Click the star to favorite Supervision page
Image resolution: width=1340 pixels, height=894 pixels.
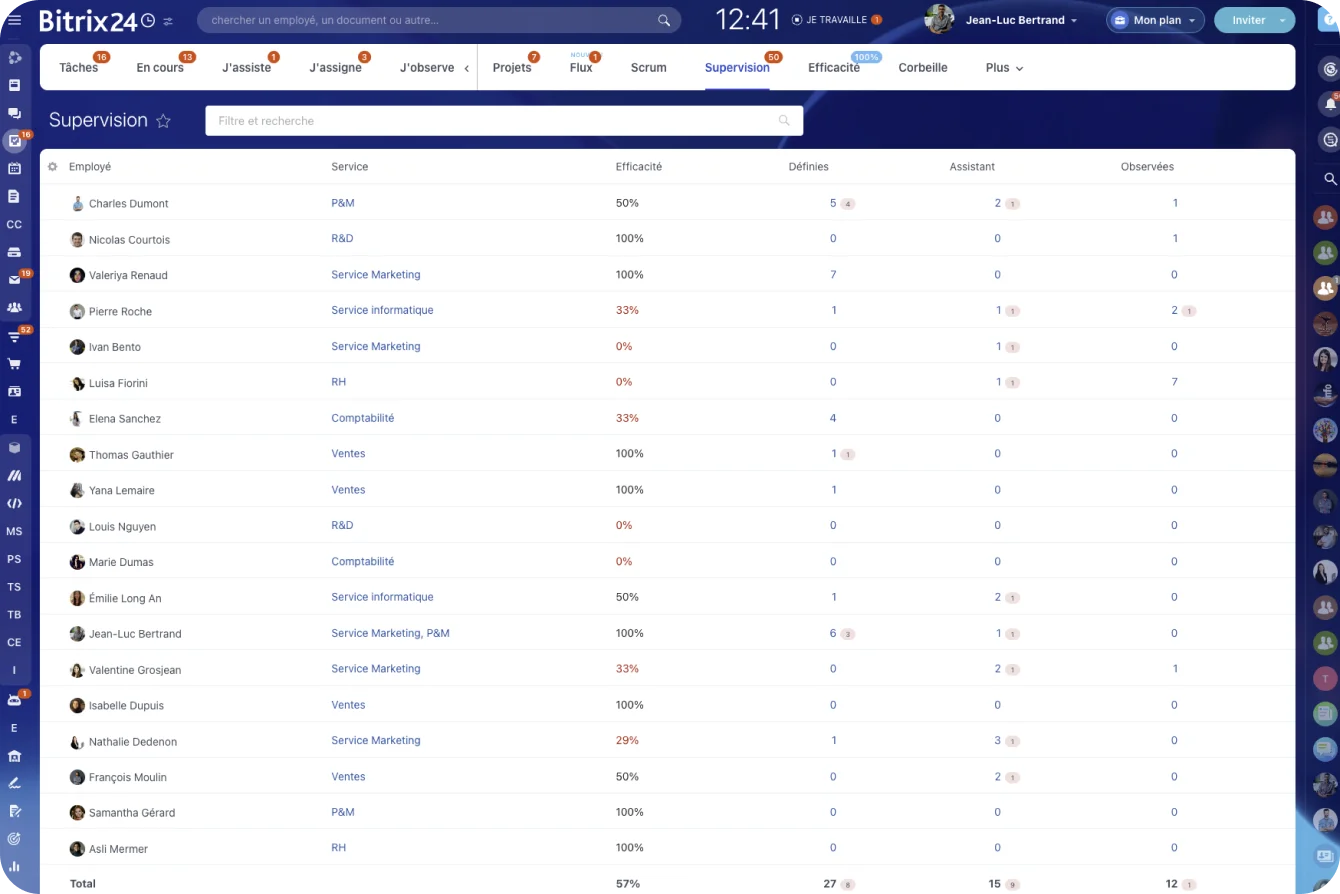point(164,121)
